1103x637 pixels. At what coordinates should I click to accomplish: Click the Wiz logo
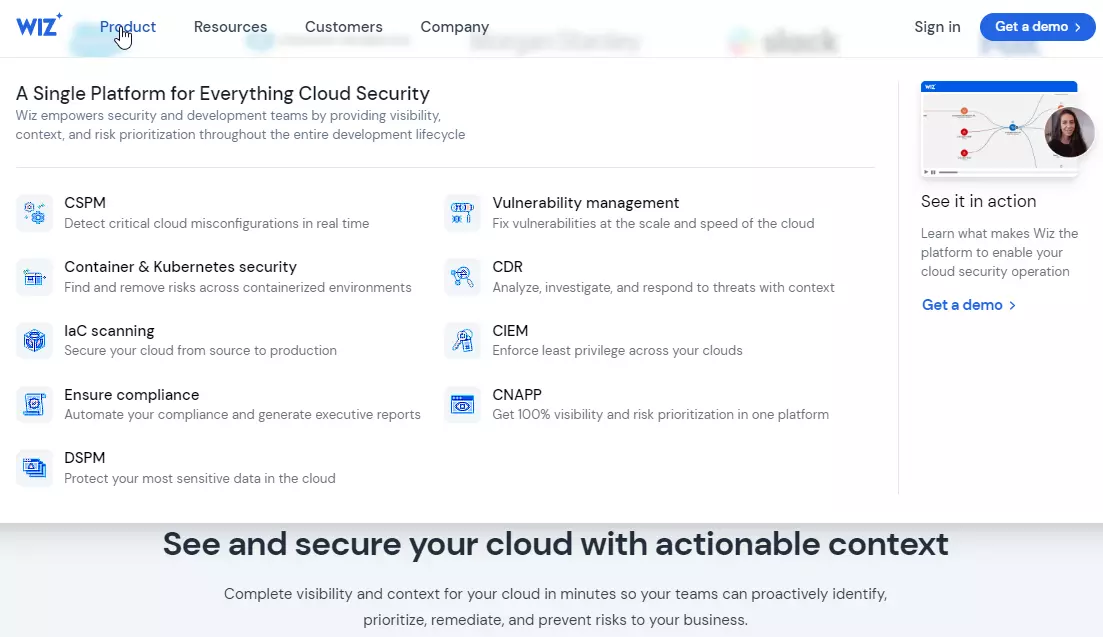38,27
